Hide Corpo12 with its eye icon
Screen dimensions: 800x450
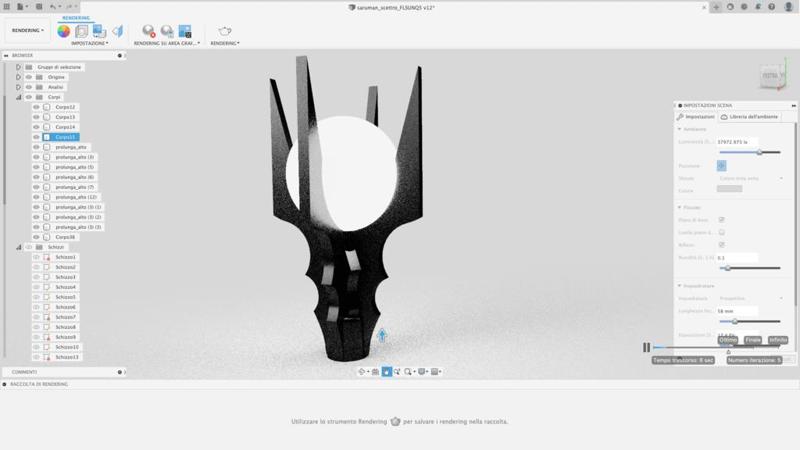pyautogui.click(x=36, y=107)
